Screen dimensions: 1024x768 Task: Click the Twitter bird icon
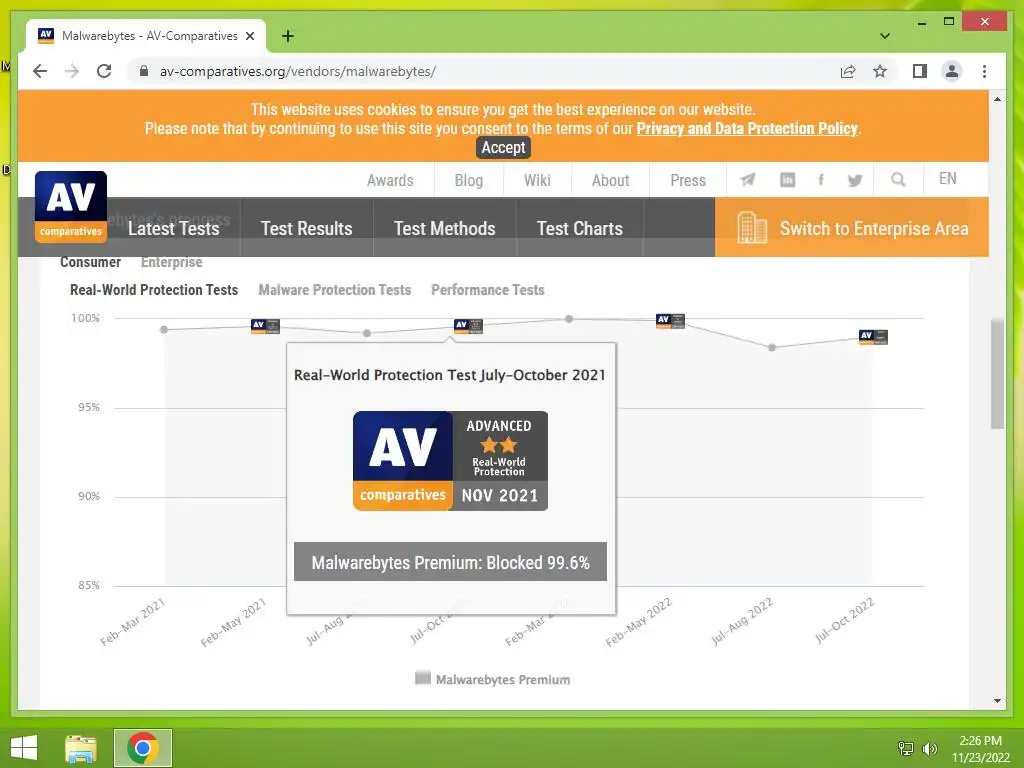tap(855, 180)
